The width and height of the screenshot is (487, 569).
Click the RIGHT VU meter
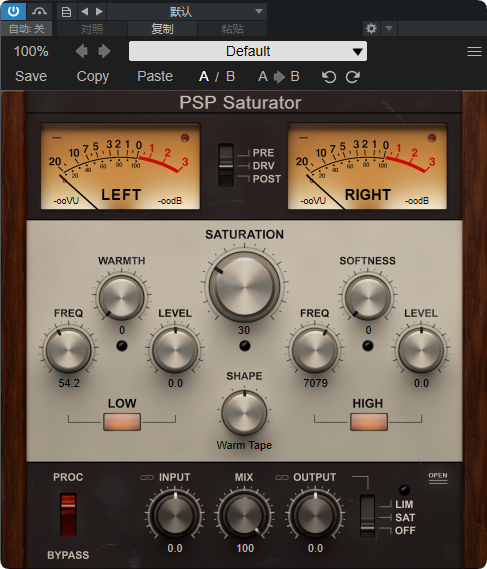coord(367,166)
